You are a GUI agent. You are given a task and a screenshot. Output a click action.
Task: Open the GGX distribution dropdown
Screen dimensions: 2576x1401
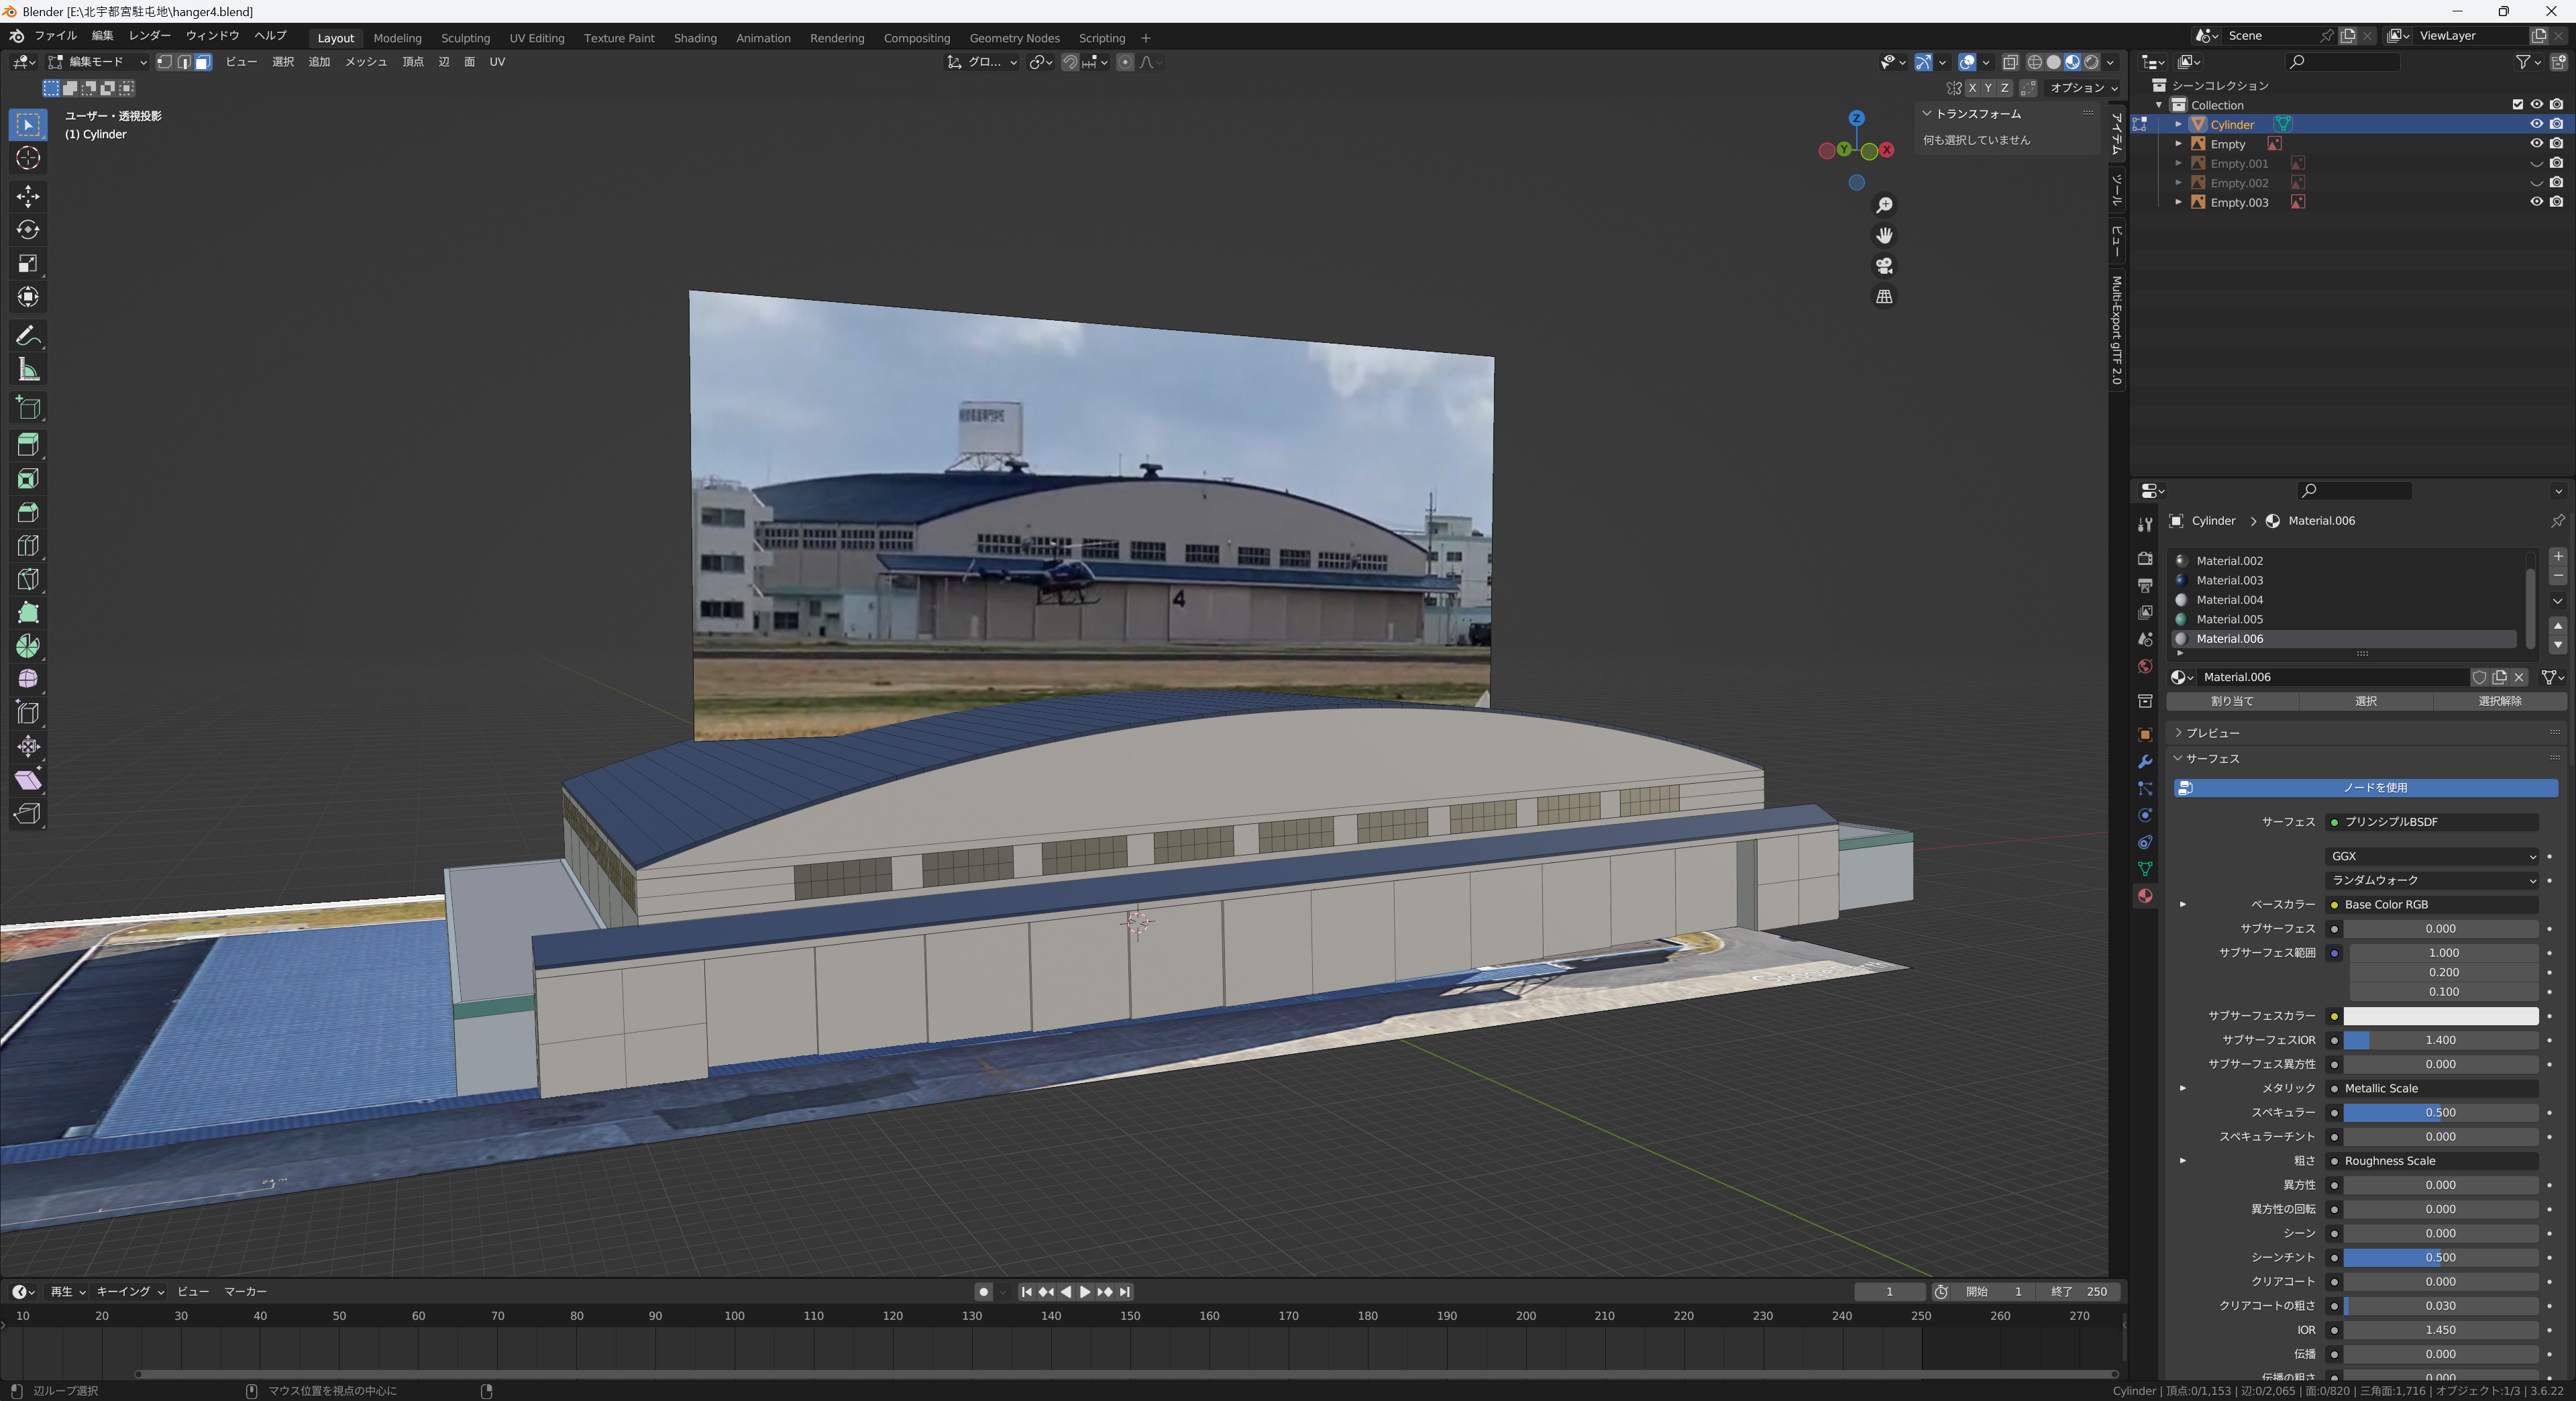tap(2431, 856)
